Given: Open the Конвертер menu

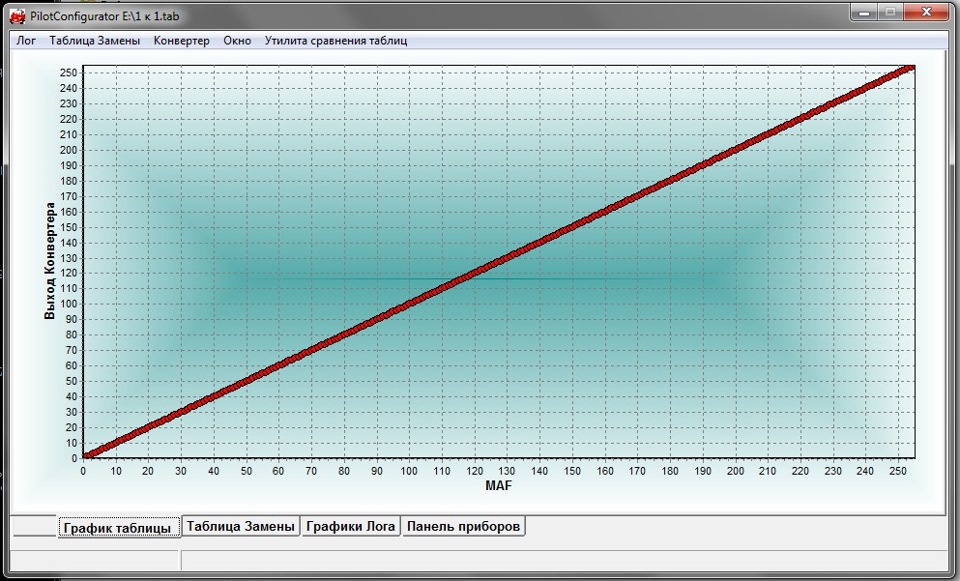Looking at the screenshot, I should 181,40.
